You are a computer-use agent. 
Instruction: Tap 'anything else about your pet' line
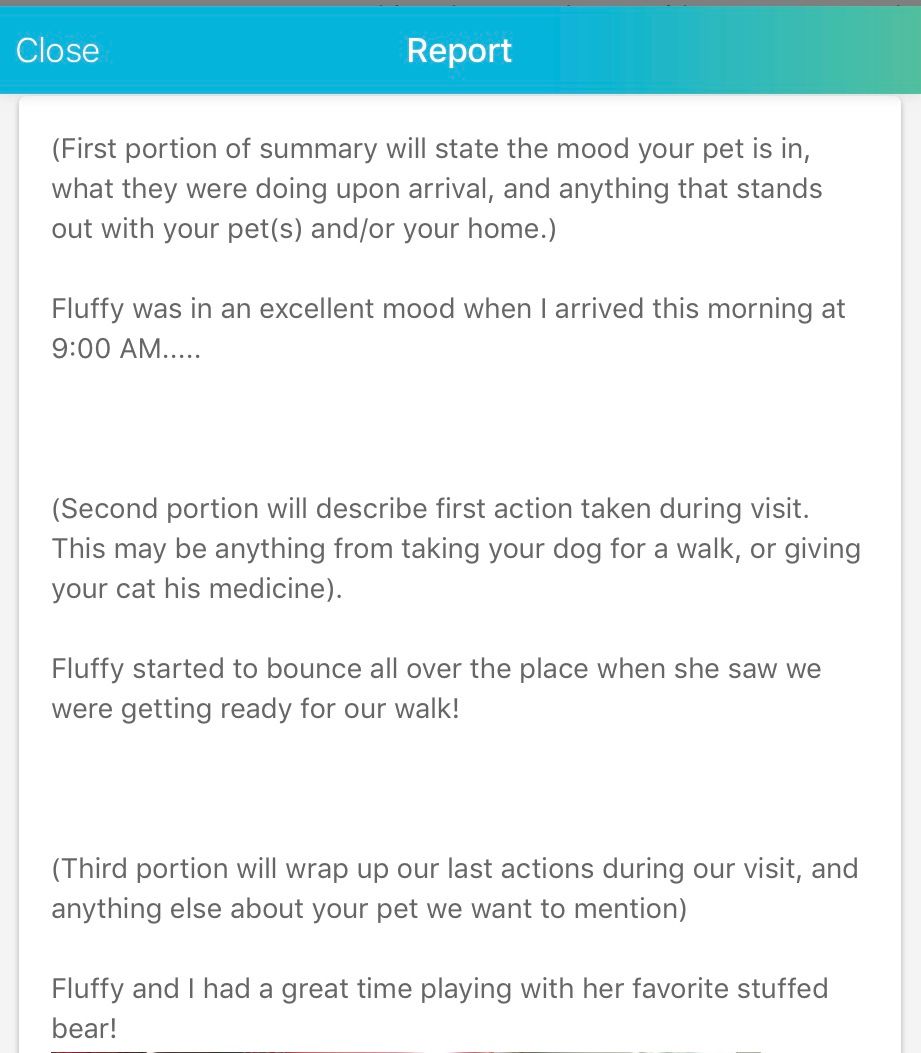coord(369,909)
